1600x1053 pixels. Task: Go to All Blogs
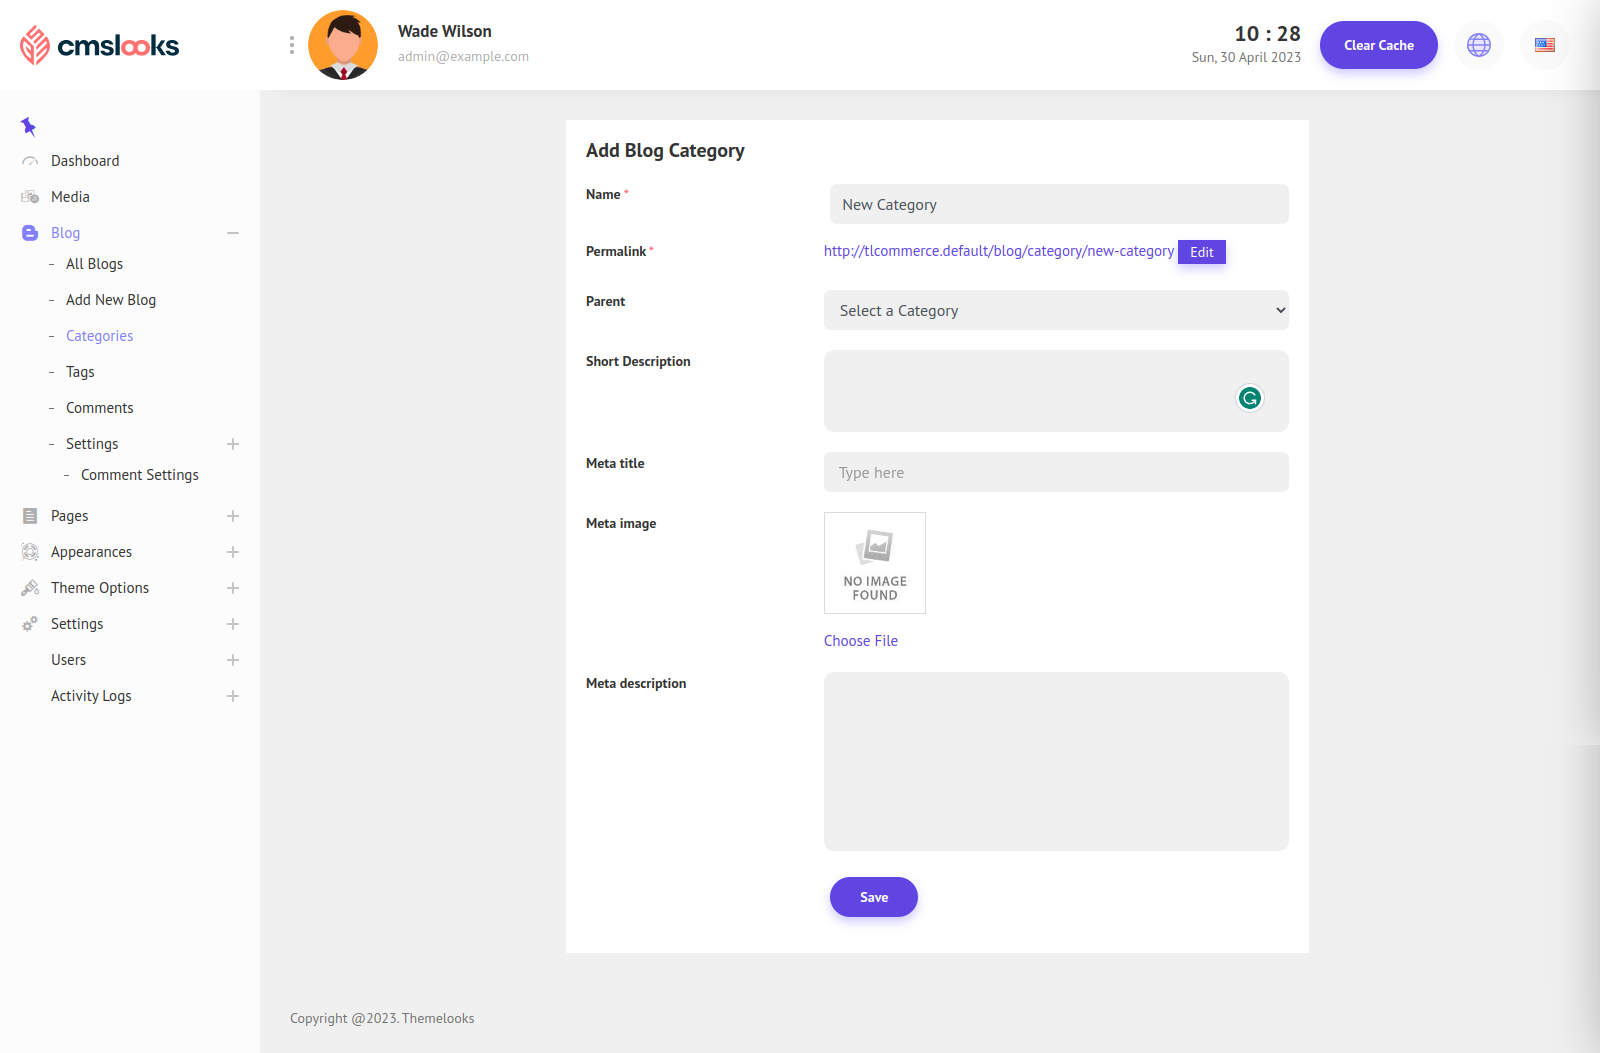(94, 264)
